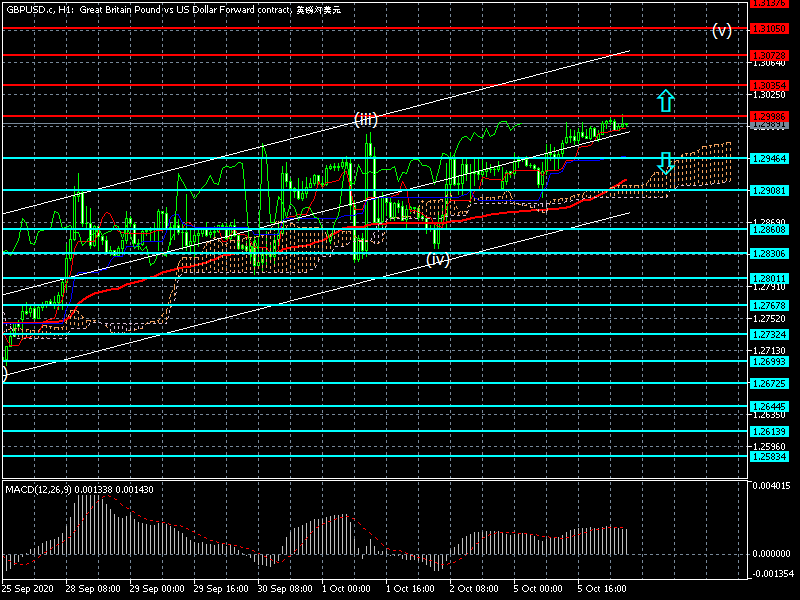
Task: Click the 29 Sep 16:00 time label
Action: (x=221, y=589)
